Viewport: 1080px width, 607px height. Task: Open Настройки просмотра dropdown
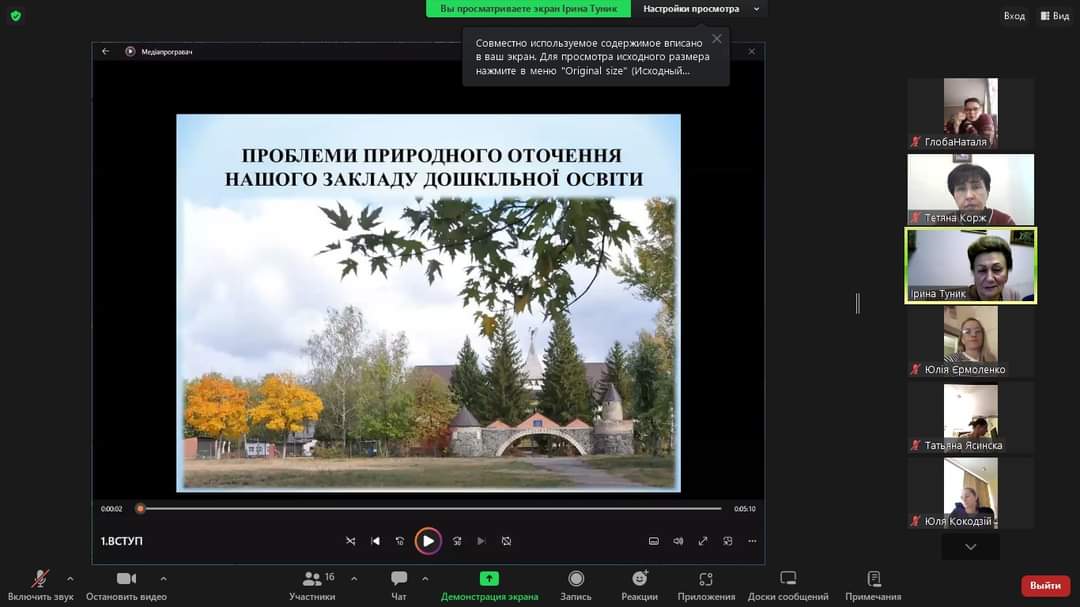[699, 9]
